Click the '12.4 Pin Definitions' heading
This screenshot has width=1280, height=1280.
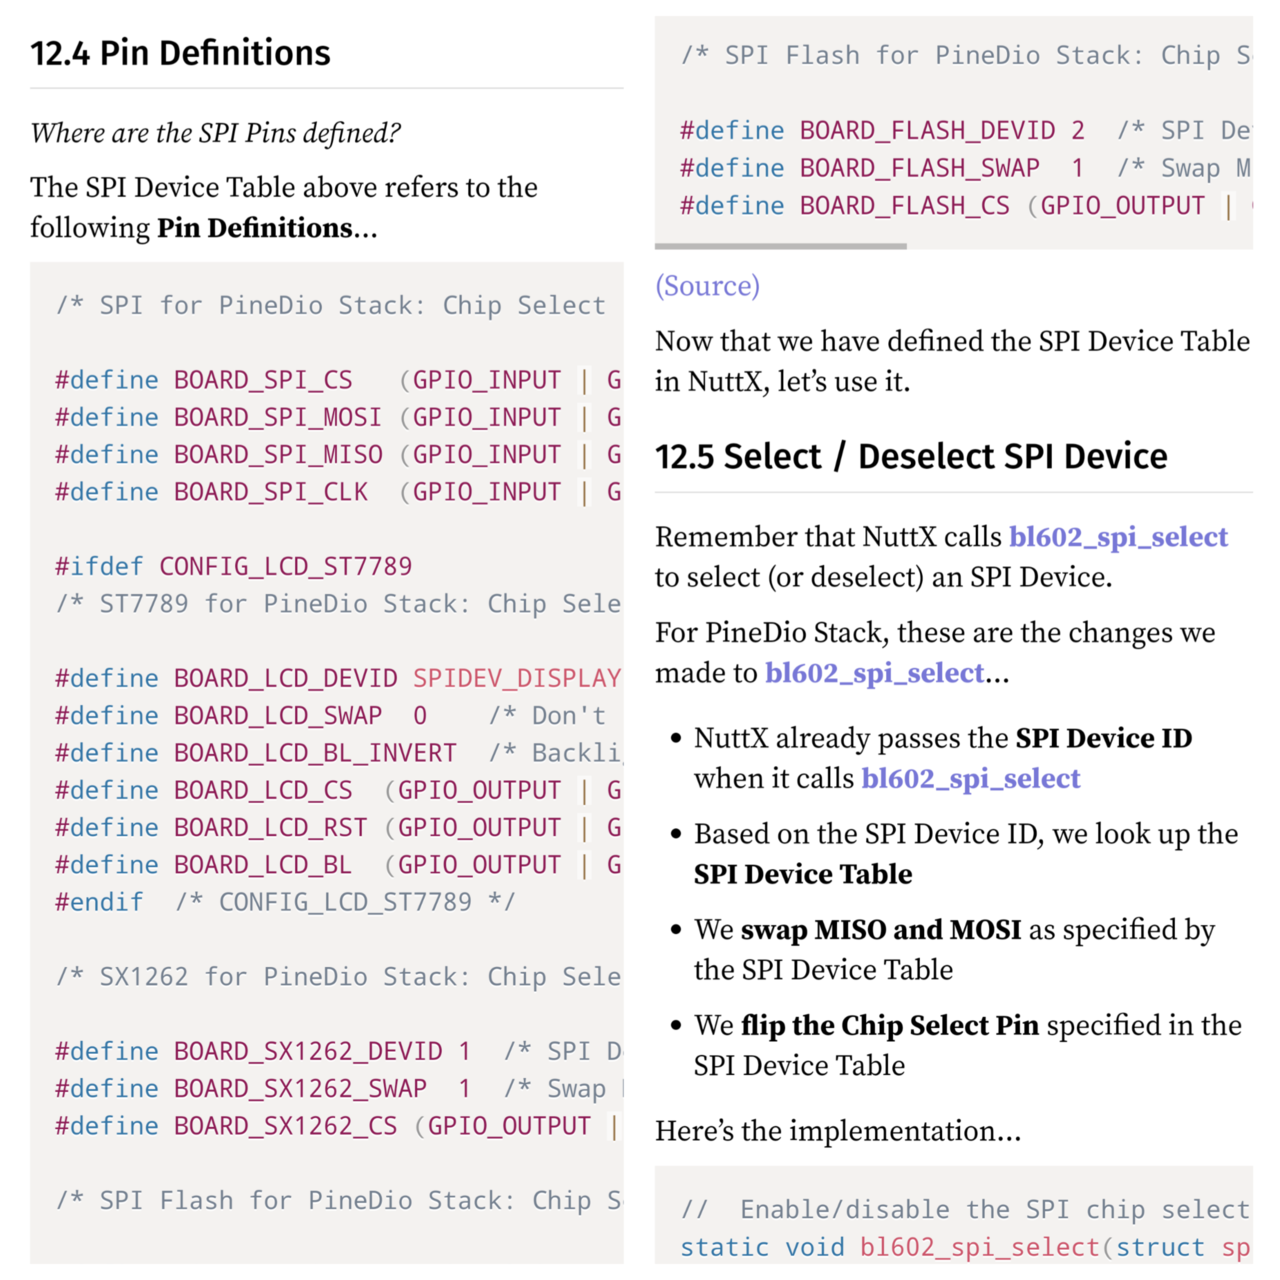(180, 53)
